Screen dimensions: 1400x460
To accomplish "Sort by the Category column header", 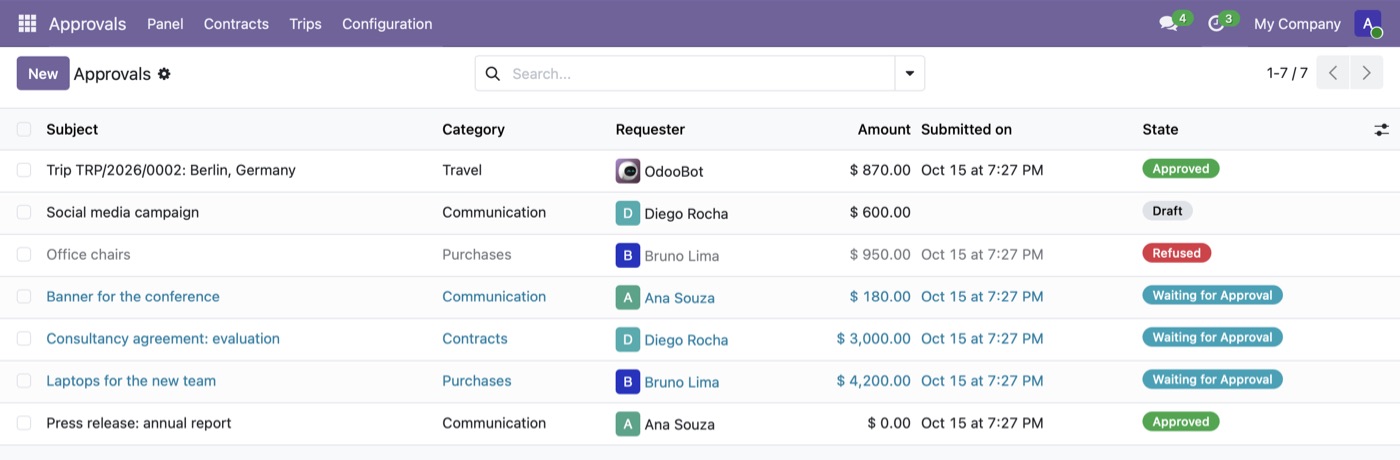I will [473, 129].
